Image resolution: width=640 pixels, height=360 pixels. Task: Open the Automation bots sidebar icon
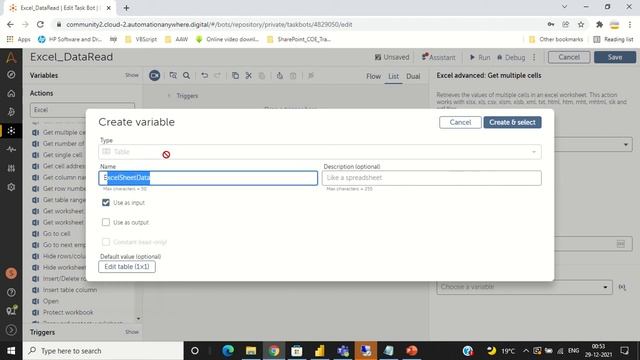tap(11, 131)
